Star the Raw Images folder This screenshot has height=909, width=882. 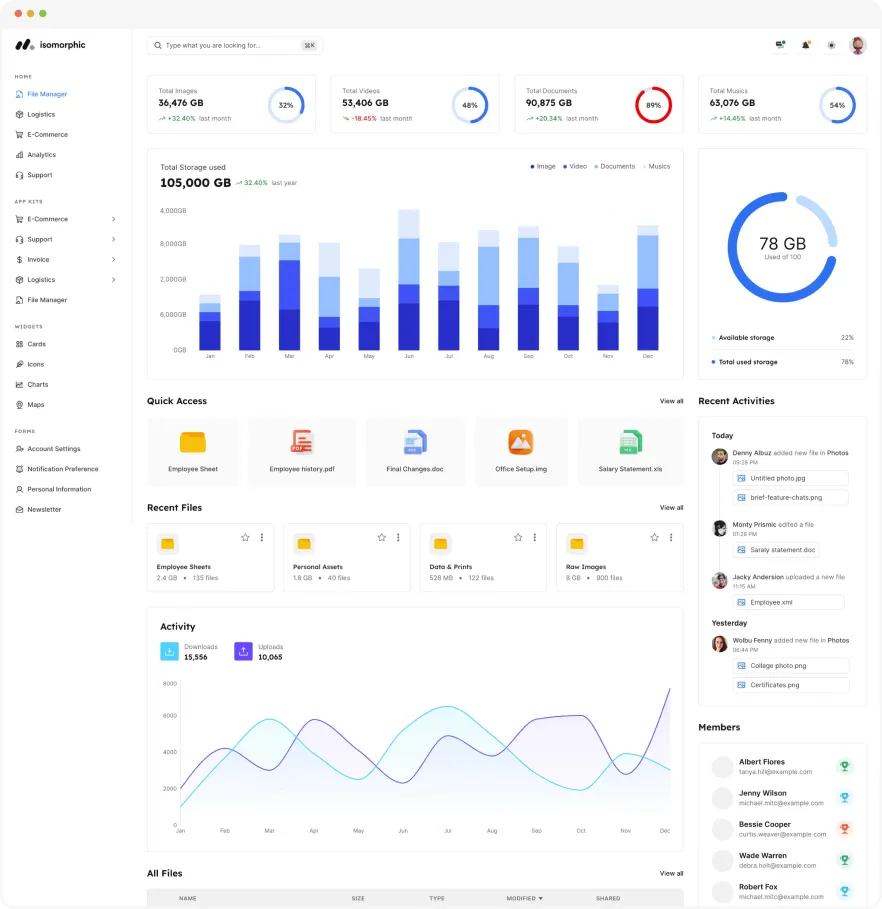point(655,537)
